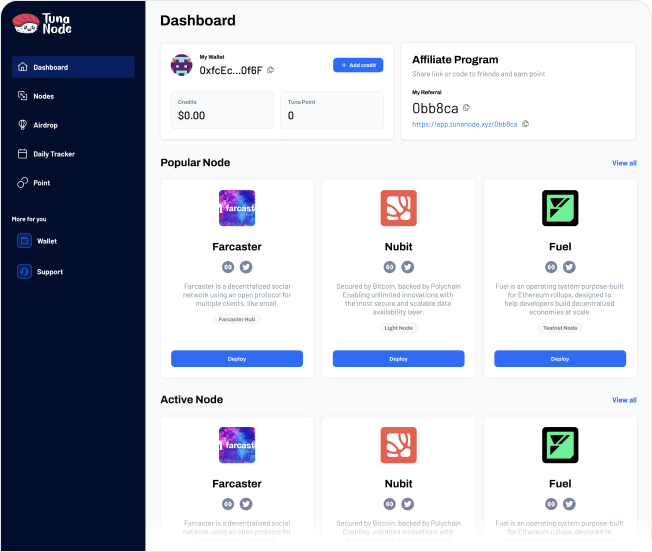View all Popular Node entries
The image size is (652, 552).
[624, 163]
